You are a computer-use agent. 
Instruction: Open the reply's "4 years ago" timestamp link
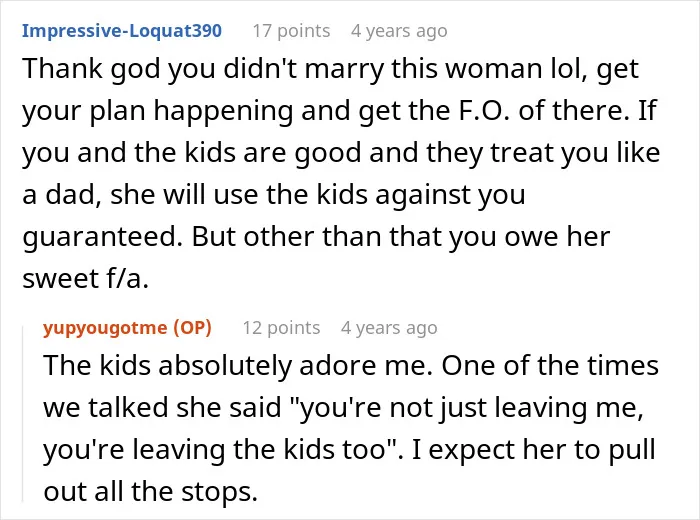[389, 328]
